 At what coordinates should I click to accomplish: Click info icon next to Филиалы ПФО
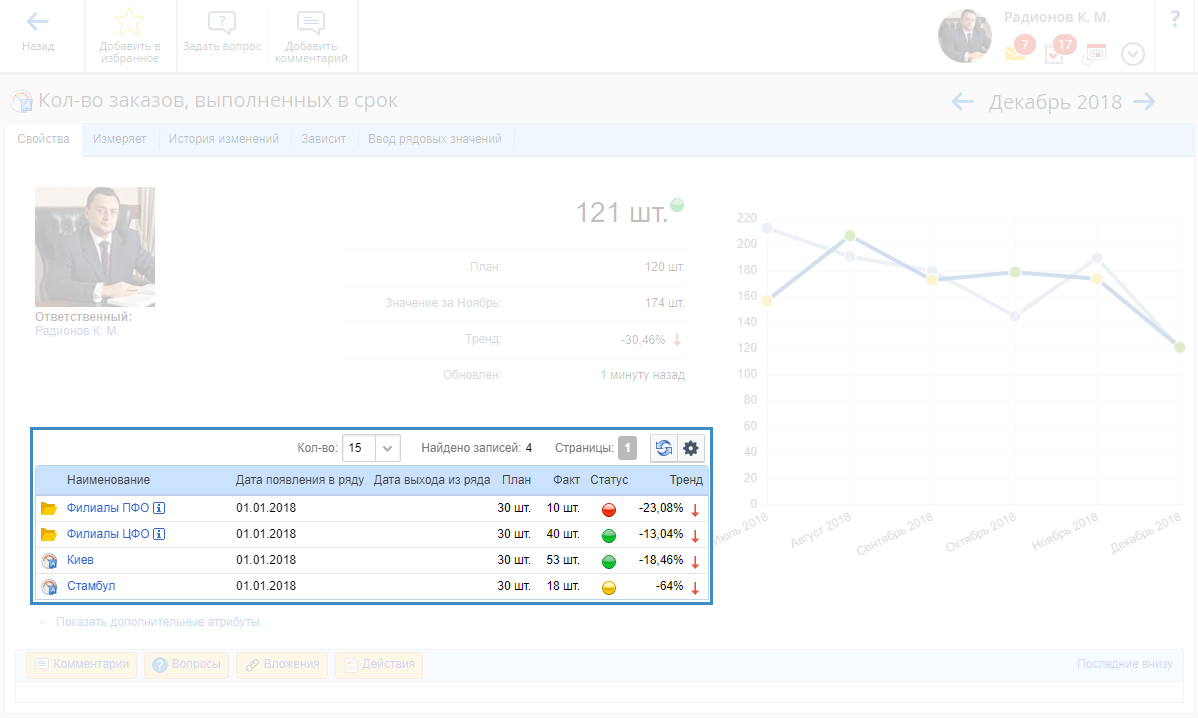(x=159, y=508)
